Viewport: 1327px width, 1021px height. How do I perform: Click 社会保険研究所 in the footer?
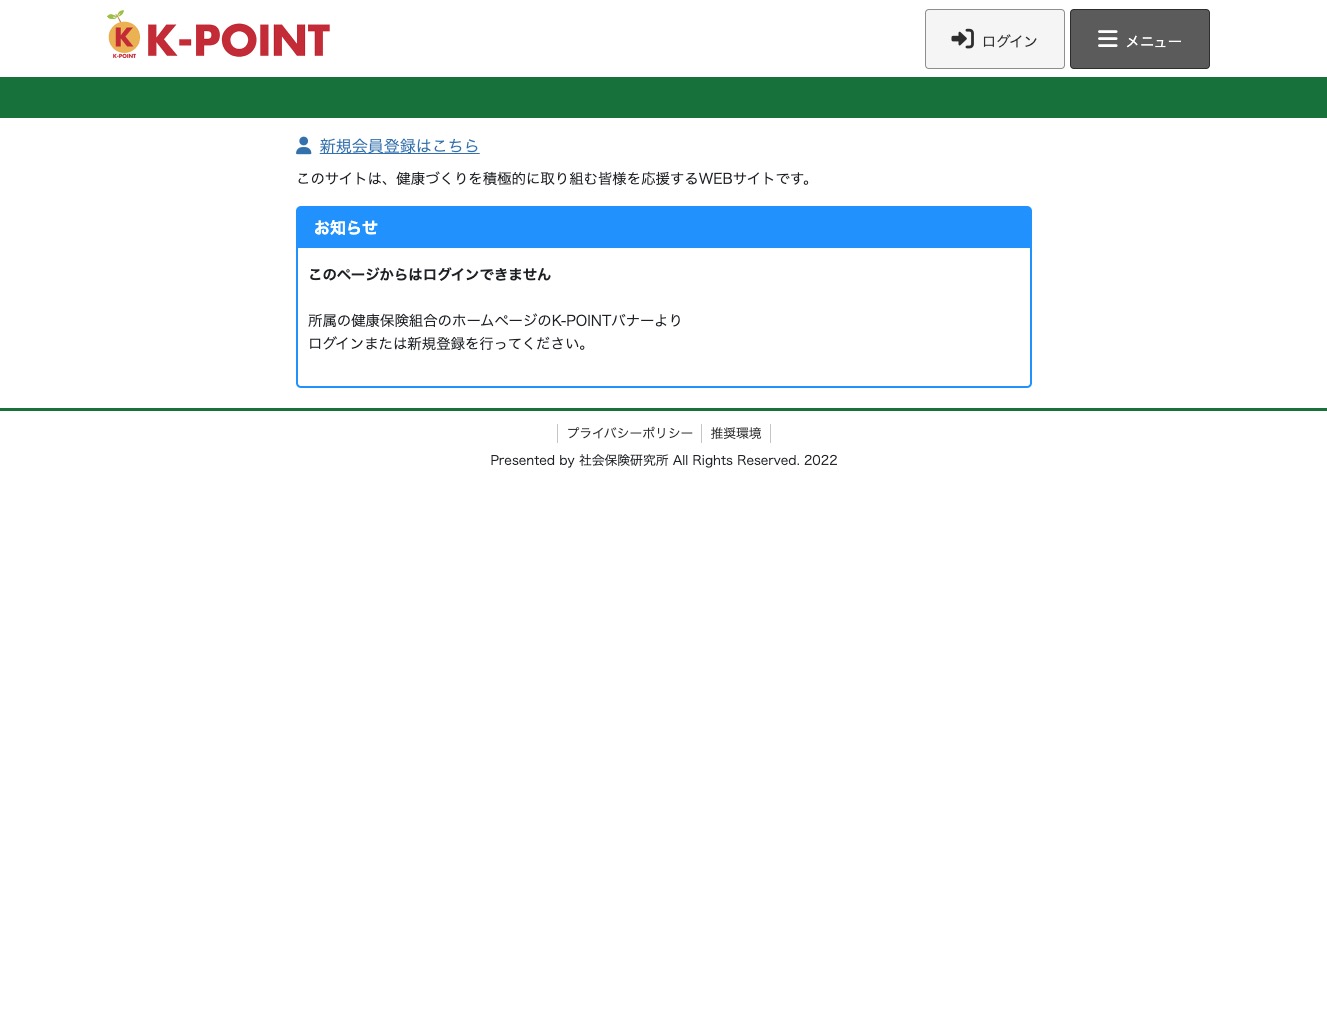point(623,460)
